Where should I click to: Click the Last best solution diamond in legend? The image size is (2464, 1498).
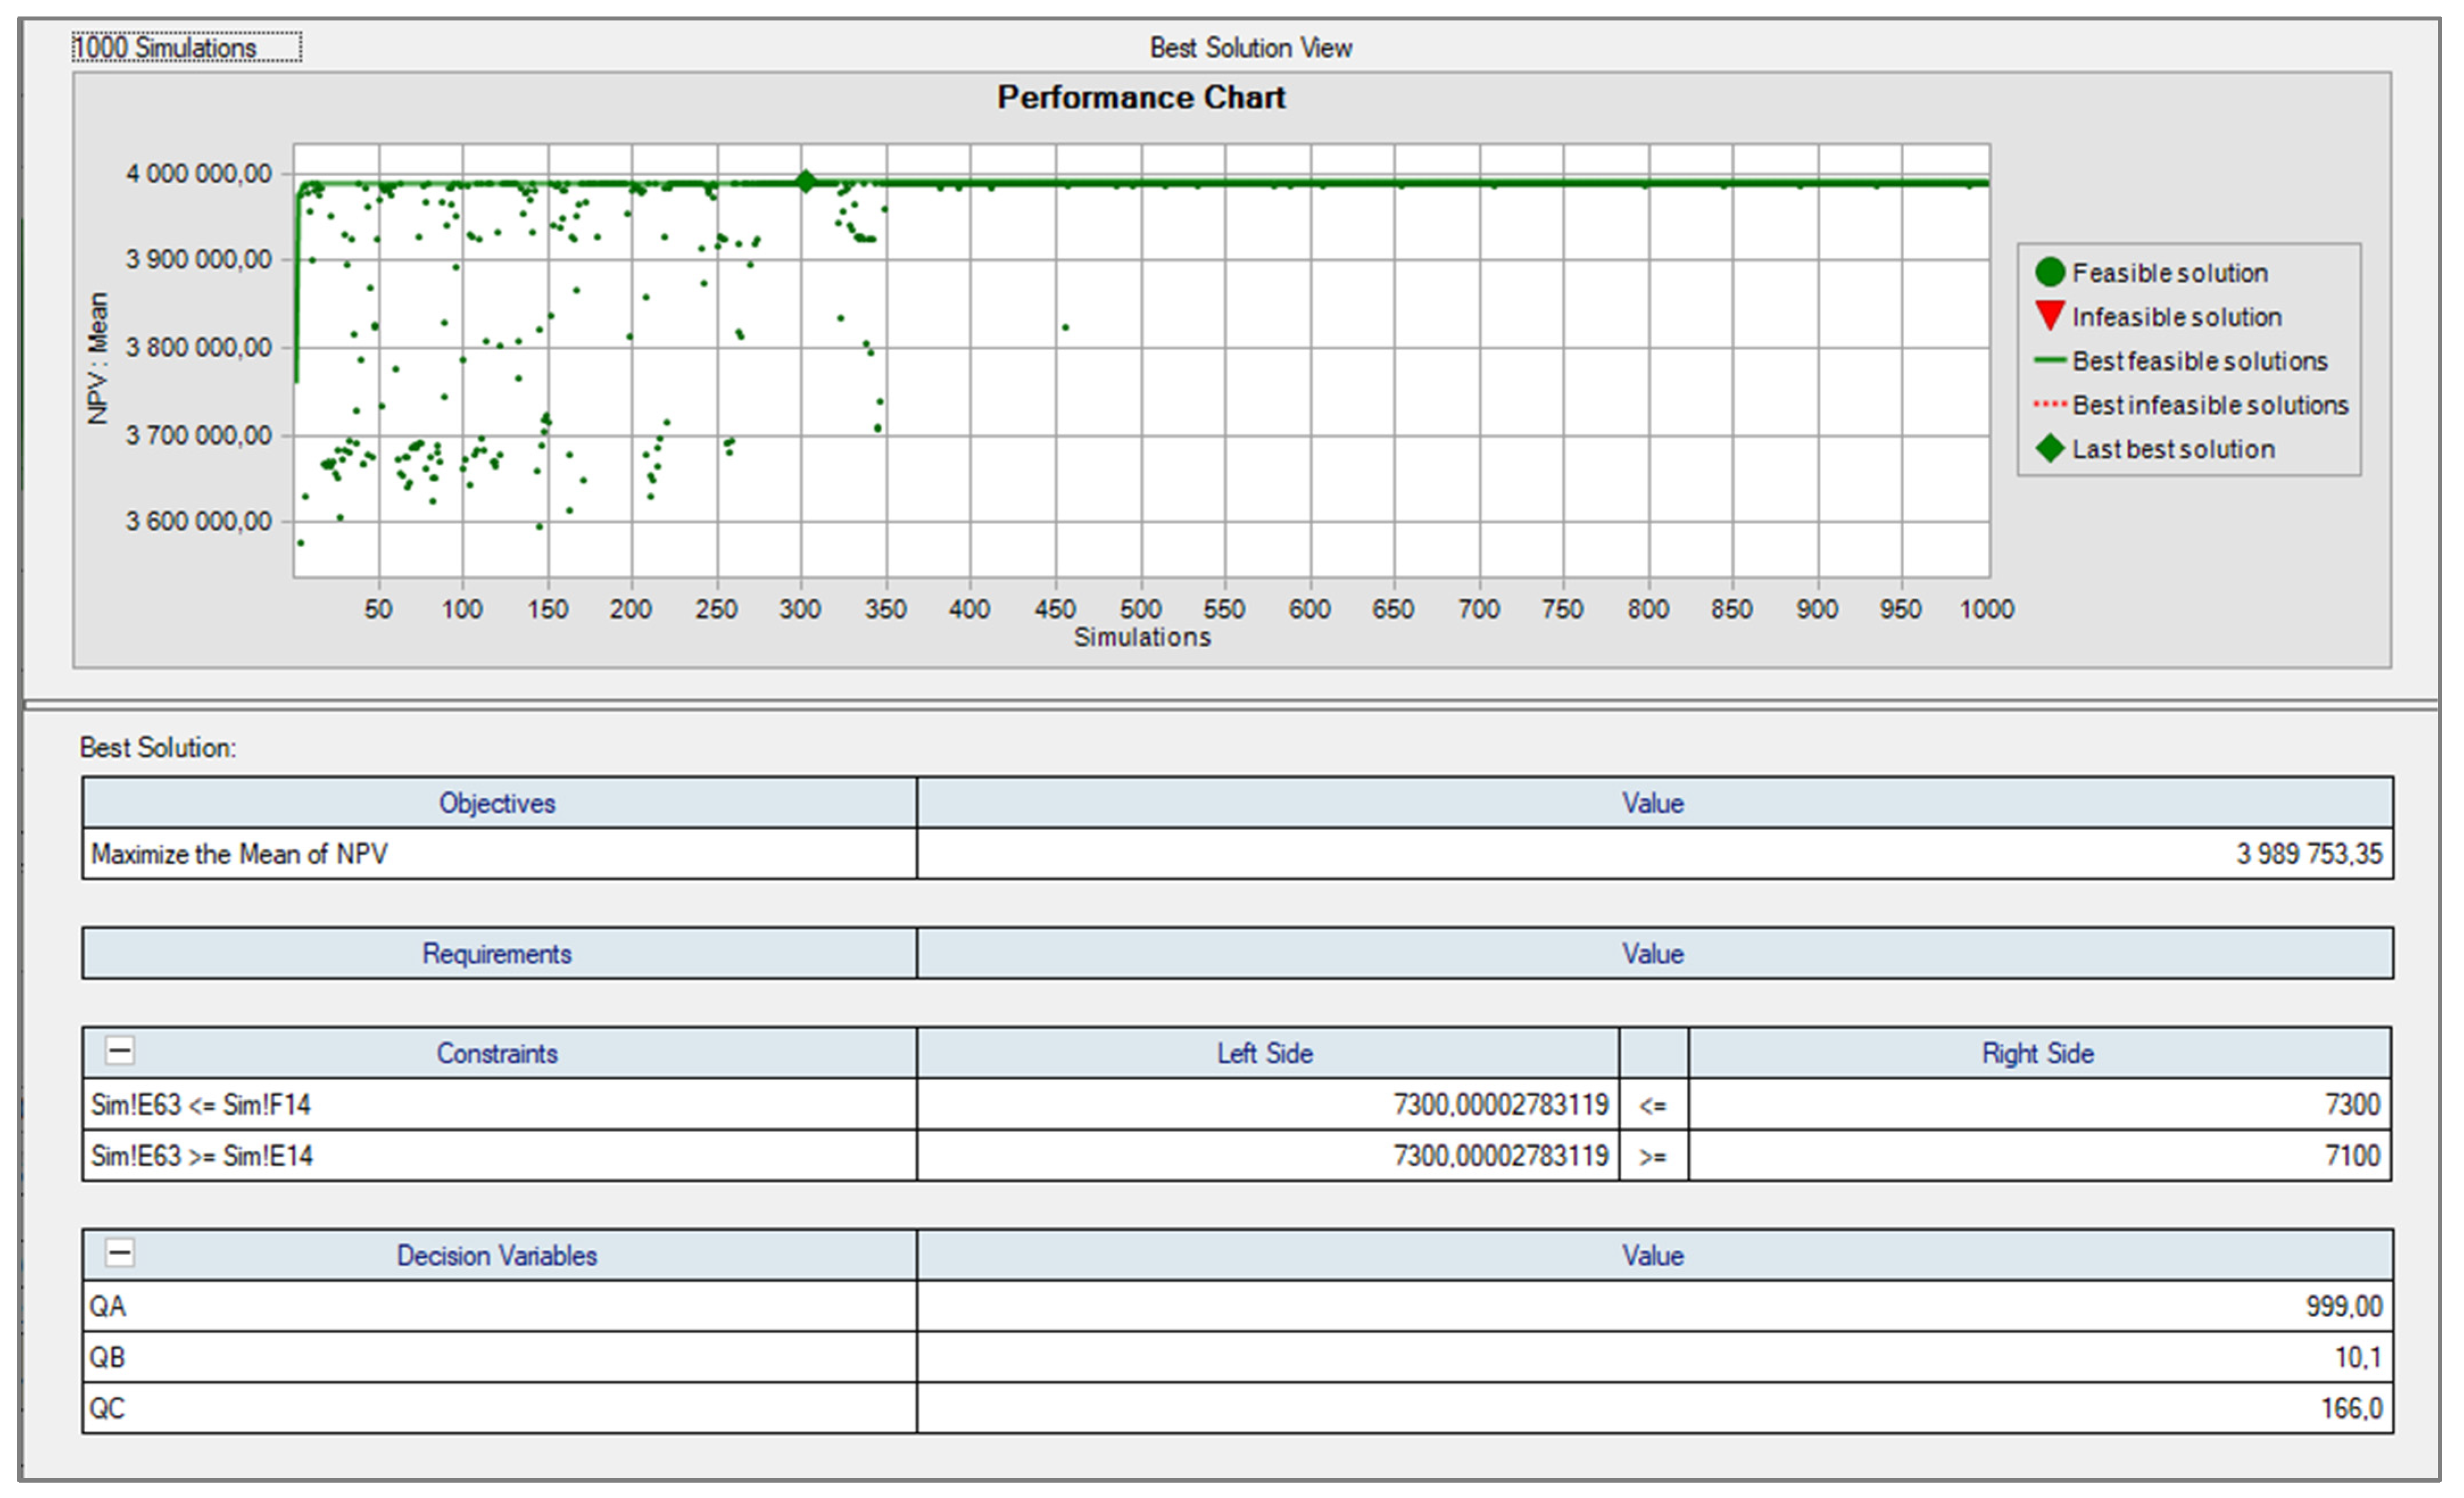pyautogui.click(x=2049, y=449)
